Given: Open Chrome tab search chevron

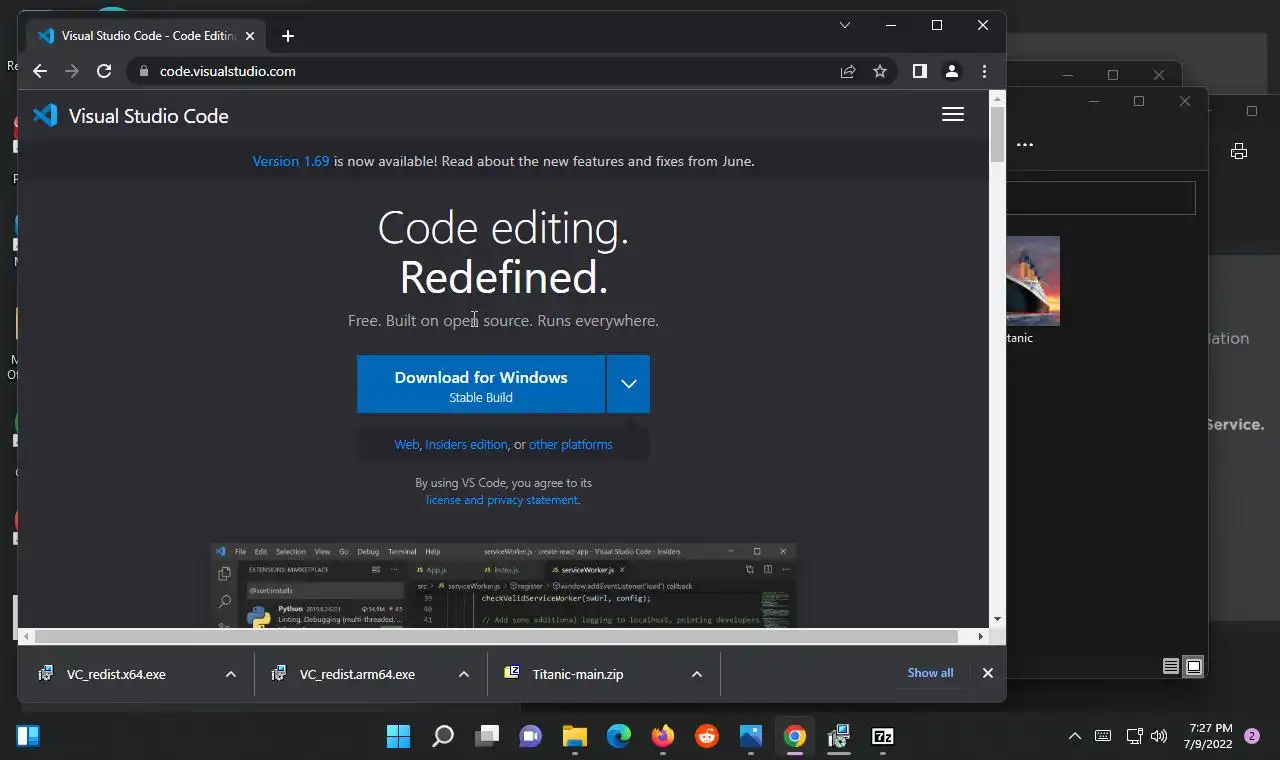Looking at the screenshot, I should click(x=845, y=25).
